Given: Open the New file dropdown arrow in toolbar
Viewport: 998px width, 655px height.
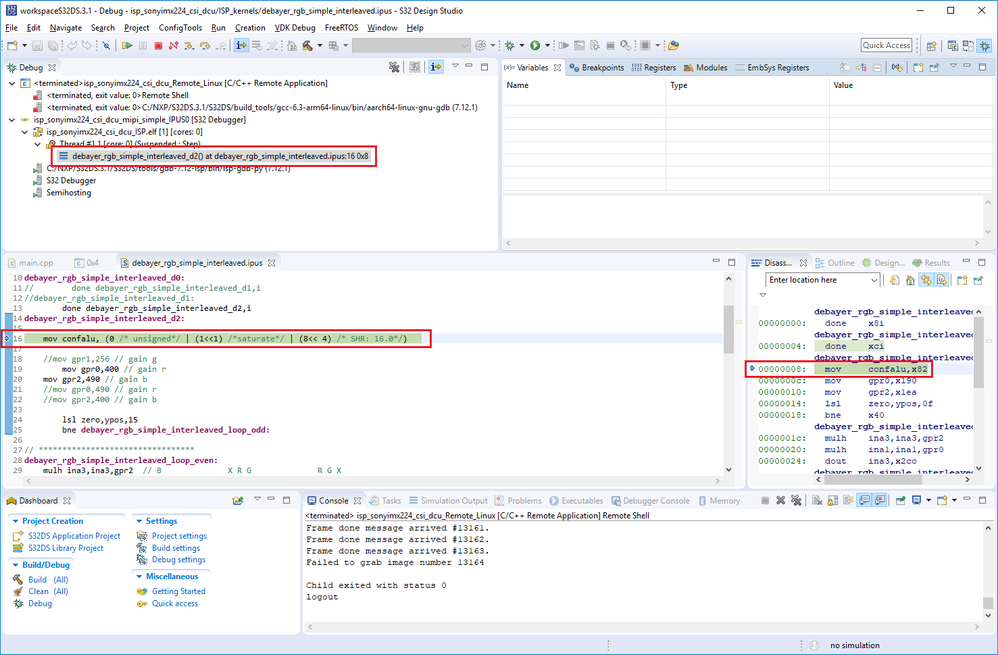Looking at the screenshot, I should [x=24, y=46].
